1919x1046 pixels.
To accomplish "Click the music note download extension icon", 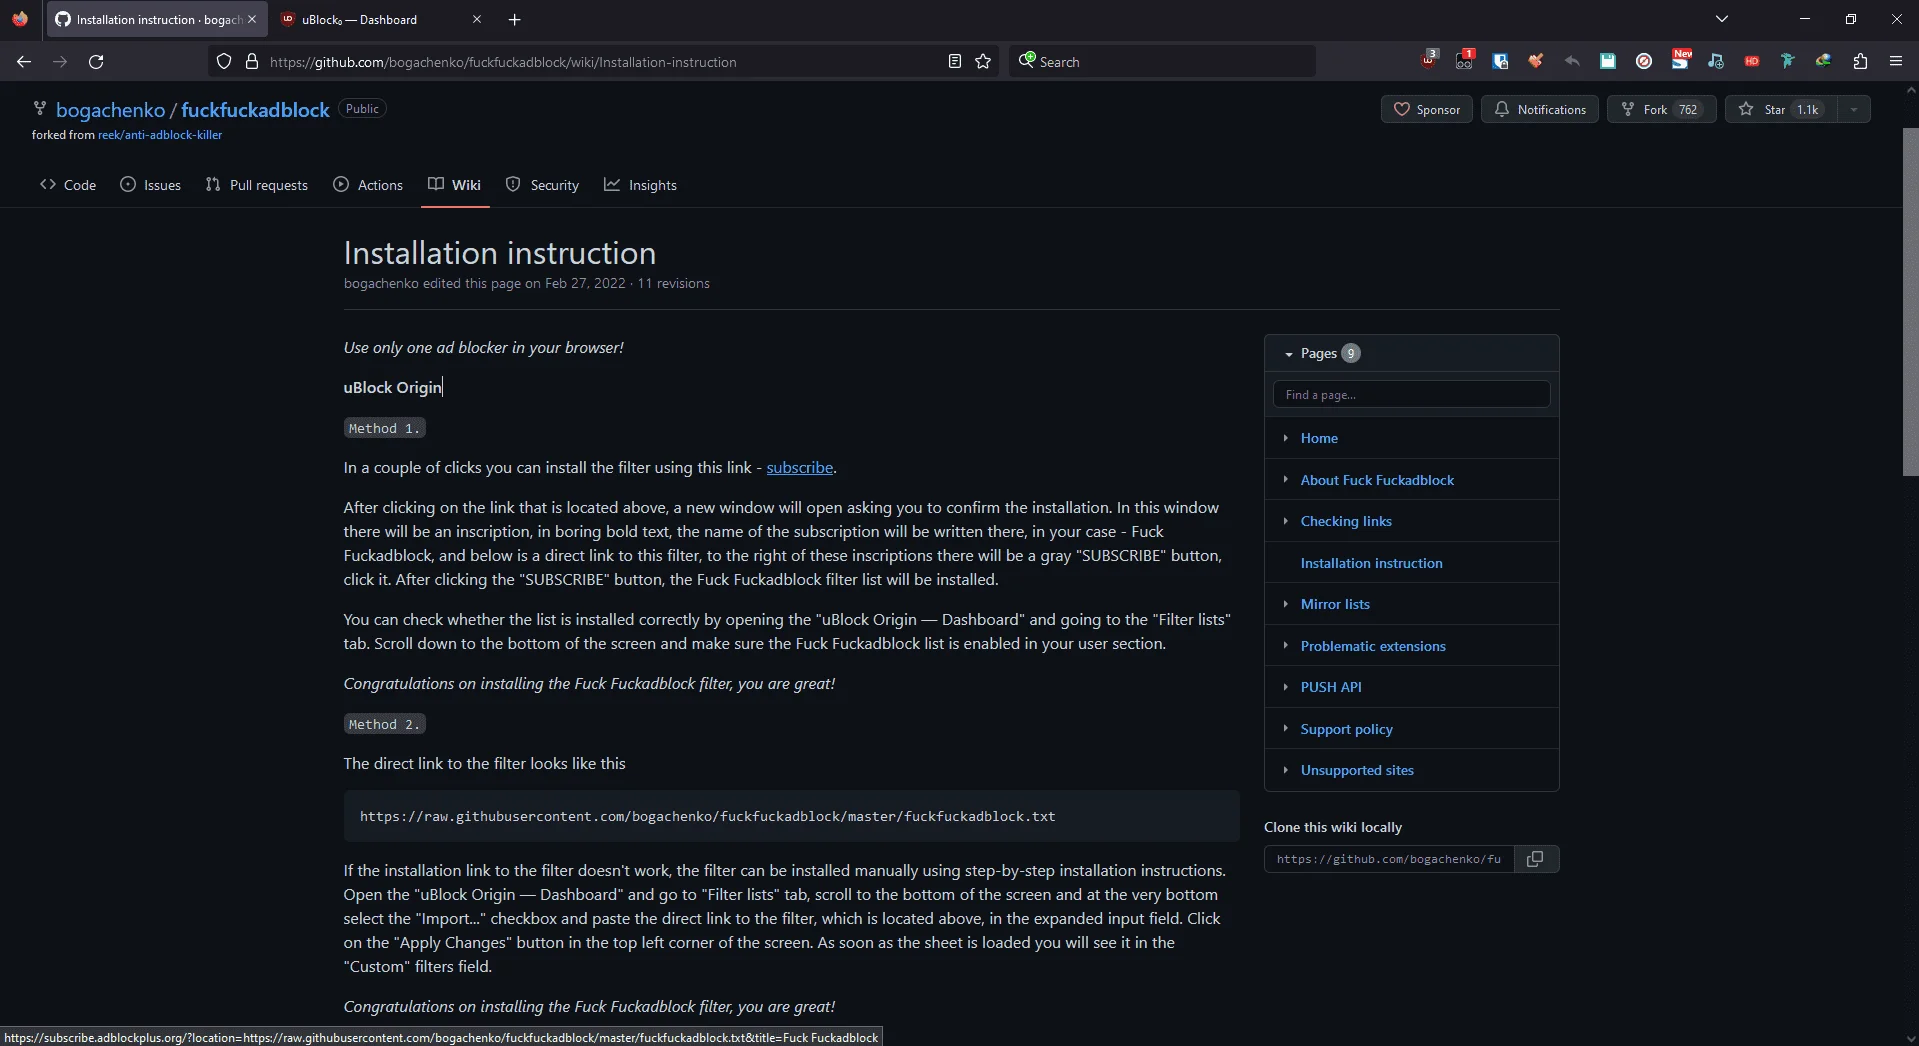I will tap(1716, 61).
